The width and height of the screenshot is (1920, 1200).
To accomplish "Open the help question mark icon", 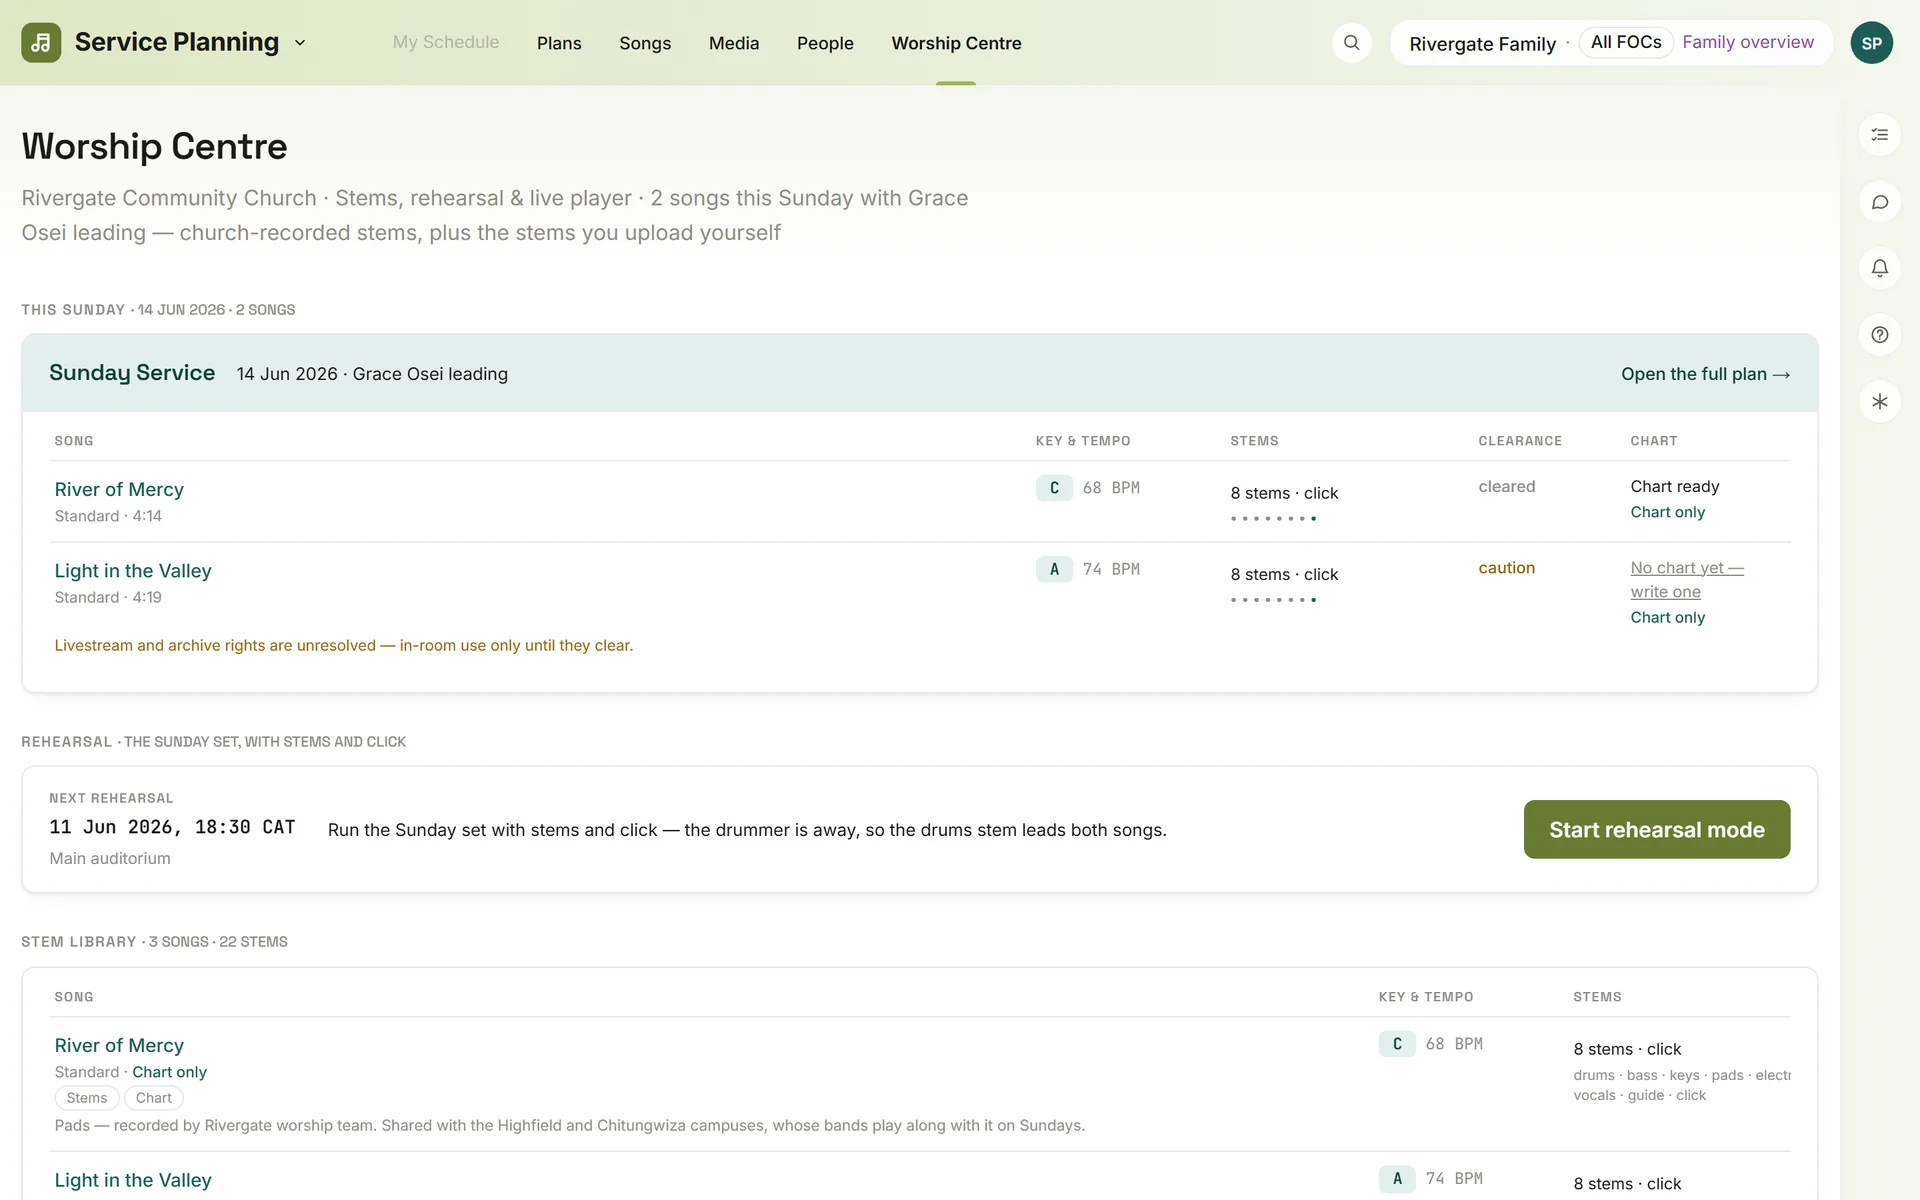I will 1879,335.
